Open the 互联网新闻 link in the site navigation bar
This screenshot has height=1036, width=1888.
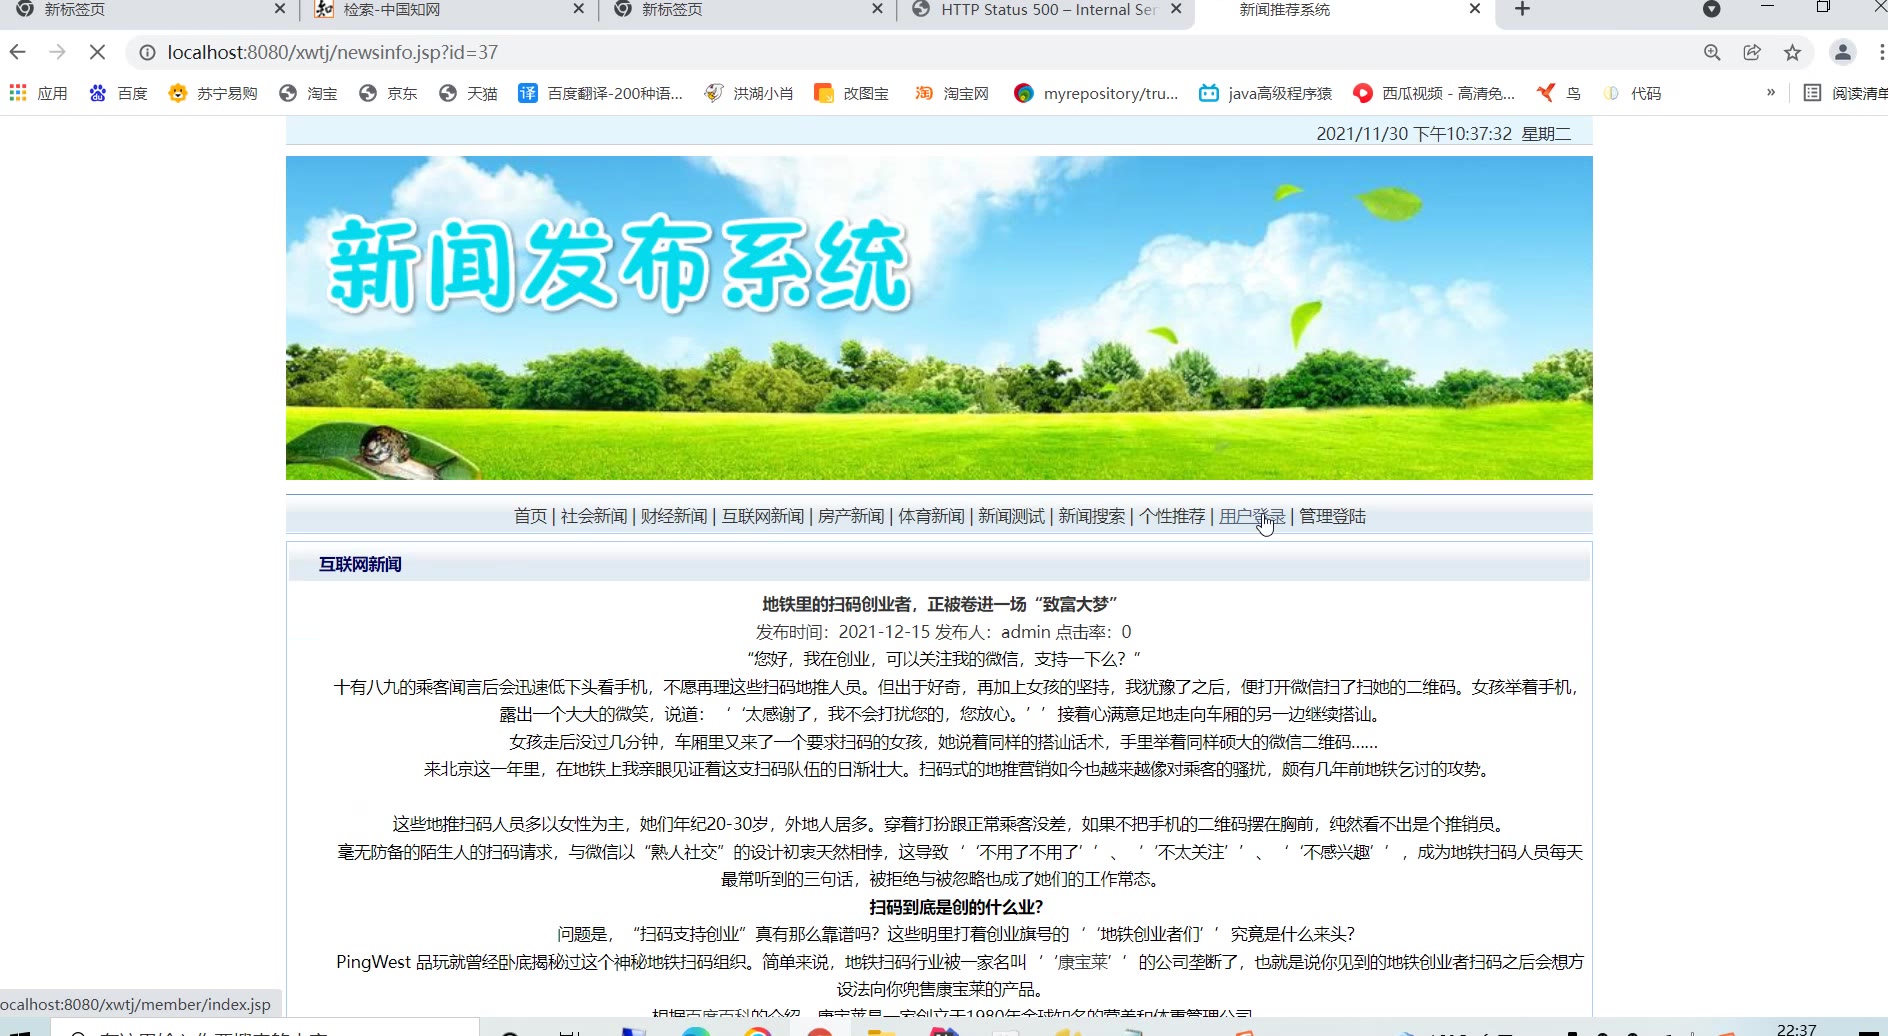(763, 516)
